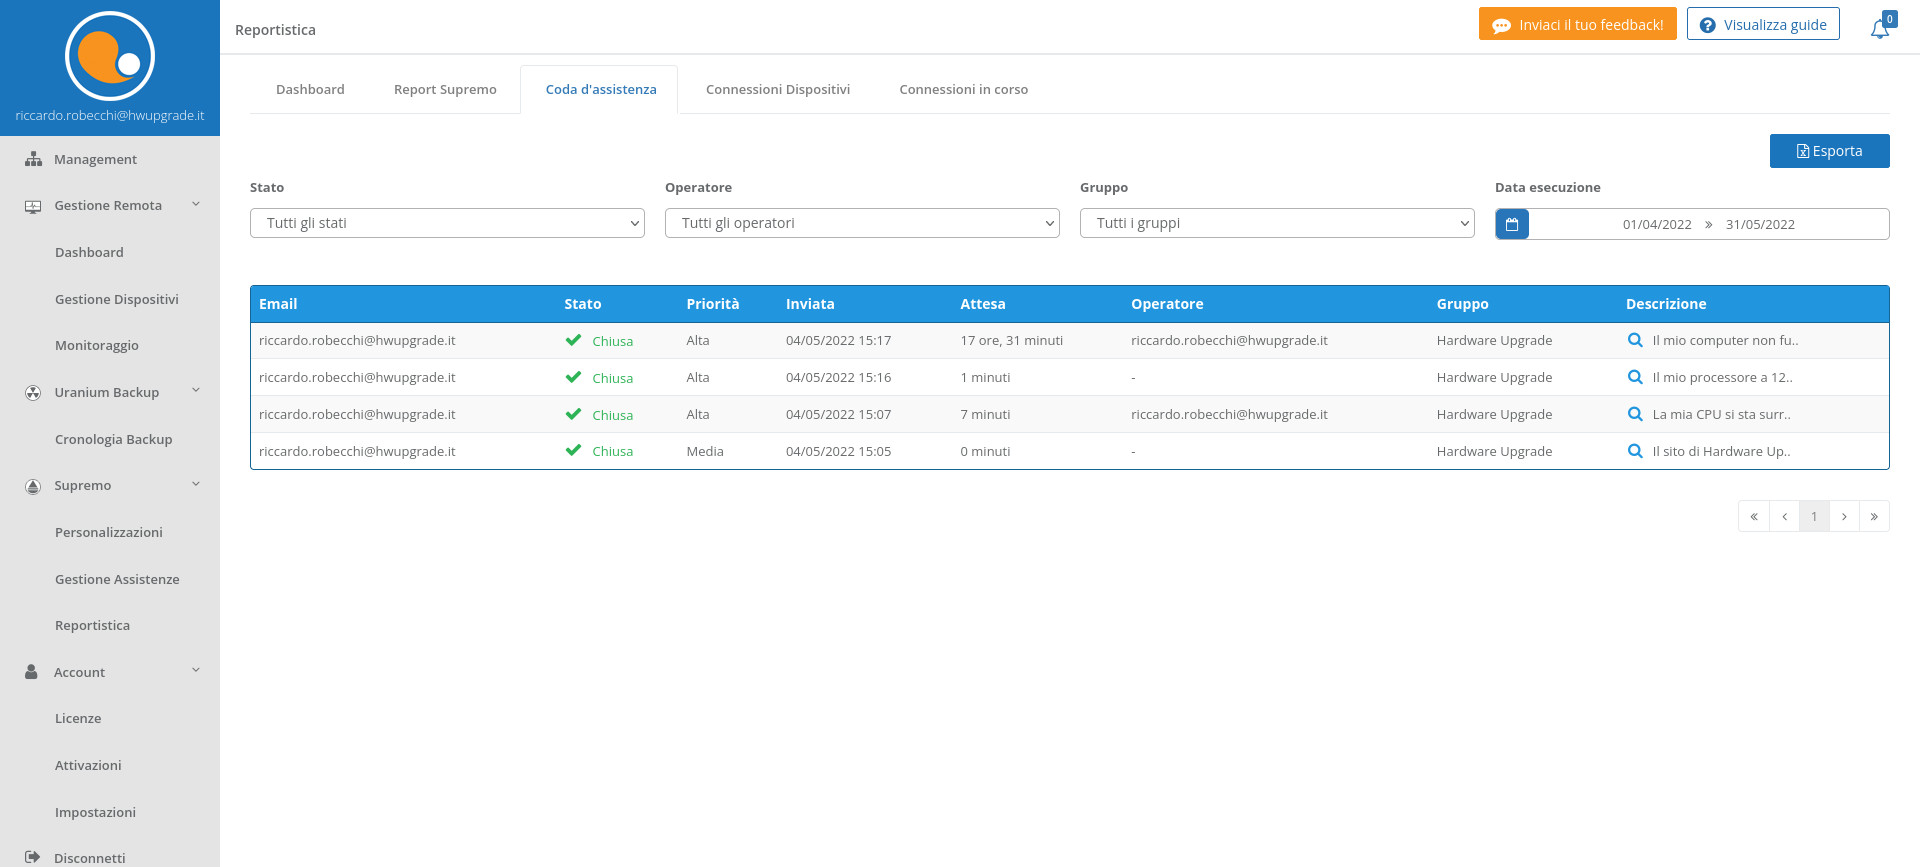Click the Management sidebar icon
Screen dimensions: 1920x867
pyautogui.click(x=33, y=159)
